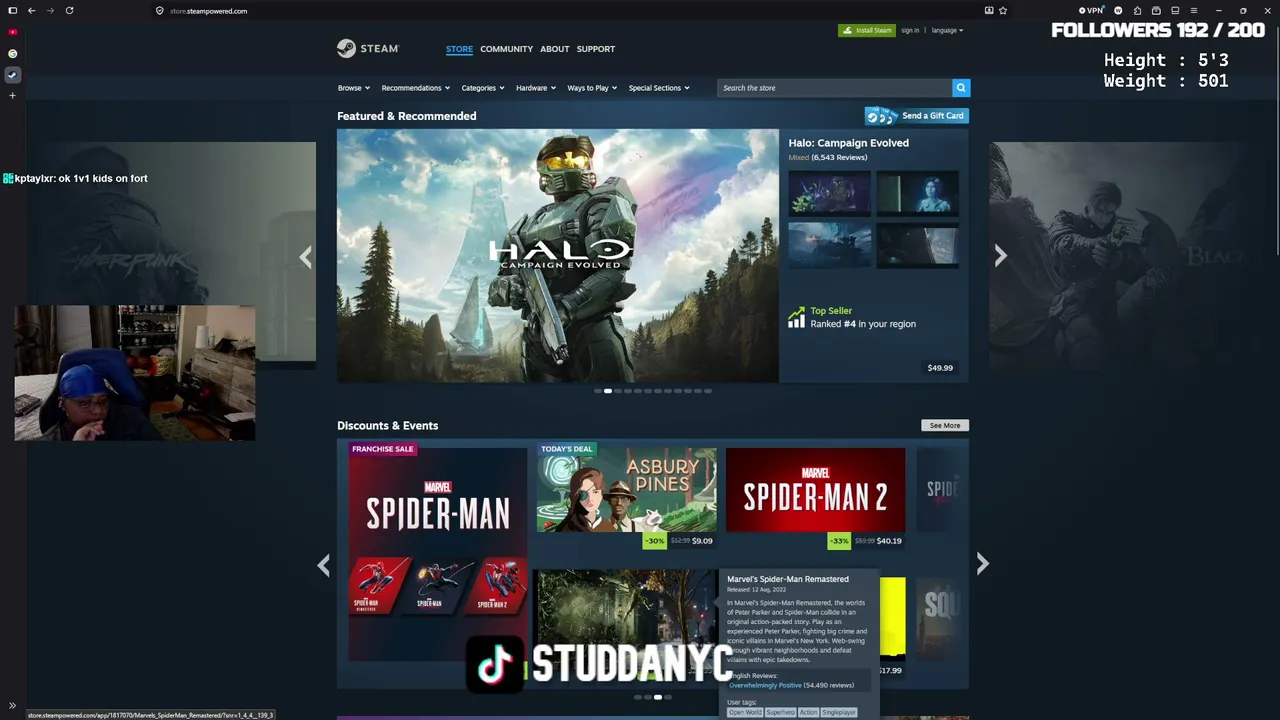Viewport: 1280px width, 720px height.
Task: Open the ABOUT tab
Action: [554, 49]
